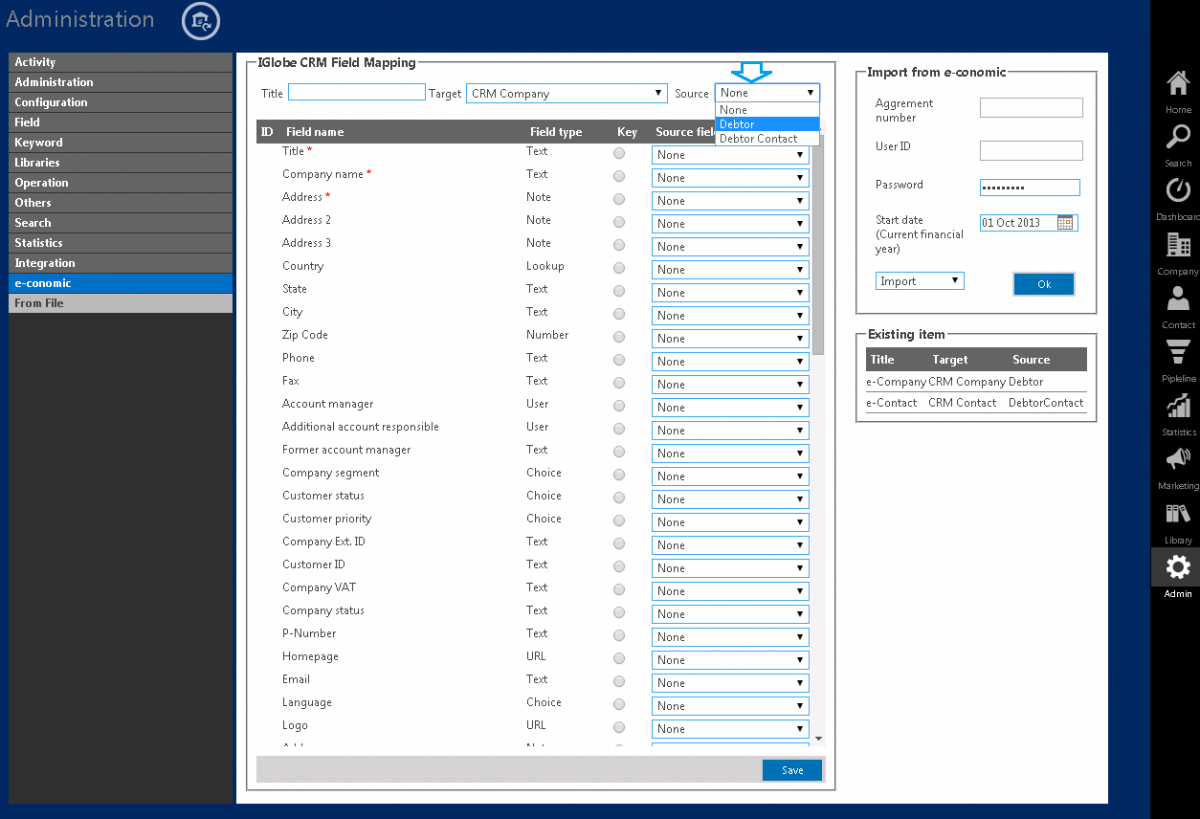
Task: Click 'Additional account responsible' field name
Action: (360, 427)
